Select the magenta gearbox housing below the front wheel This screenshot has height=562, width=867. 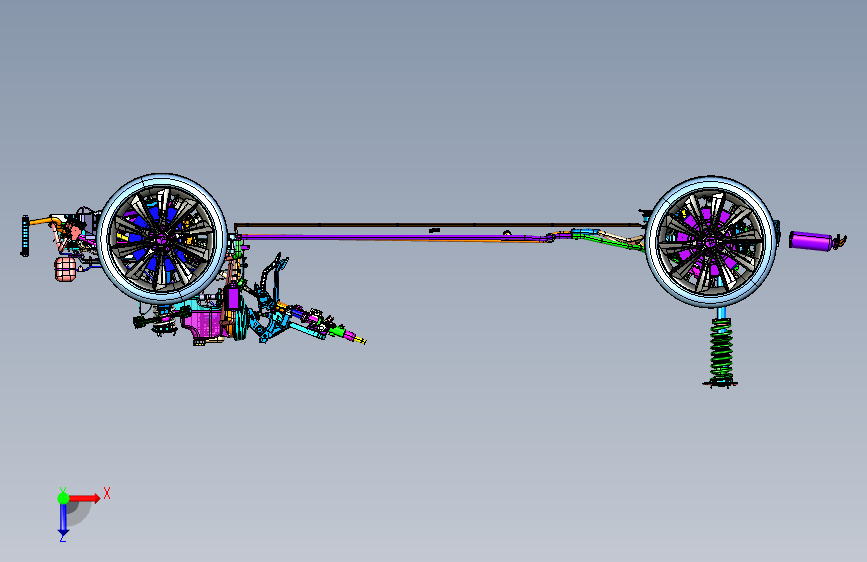click(x=204, y=324)
